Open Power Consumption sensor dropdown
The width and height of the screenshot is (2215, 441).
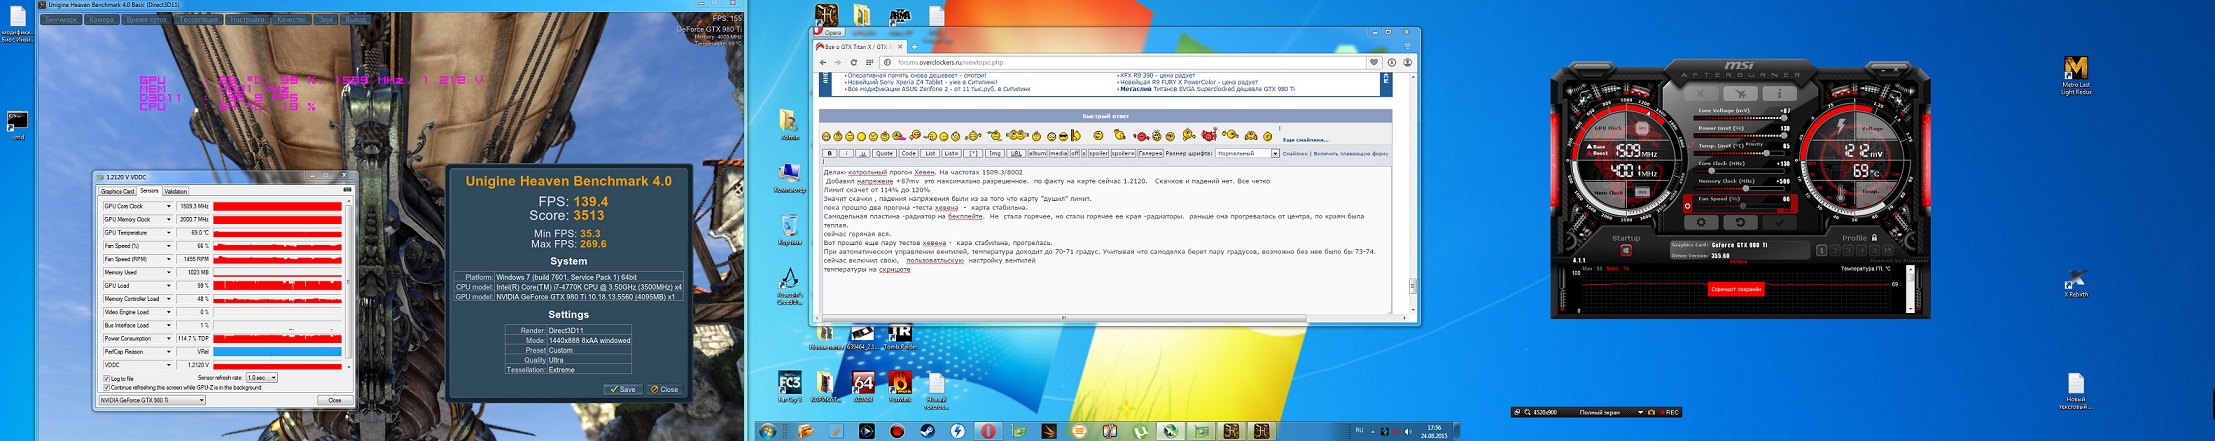[168, 338]
